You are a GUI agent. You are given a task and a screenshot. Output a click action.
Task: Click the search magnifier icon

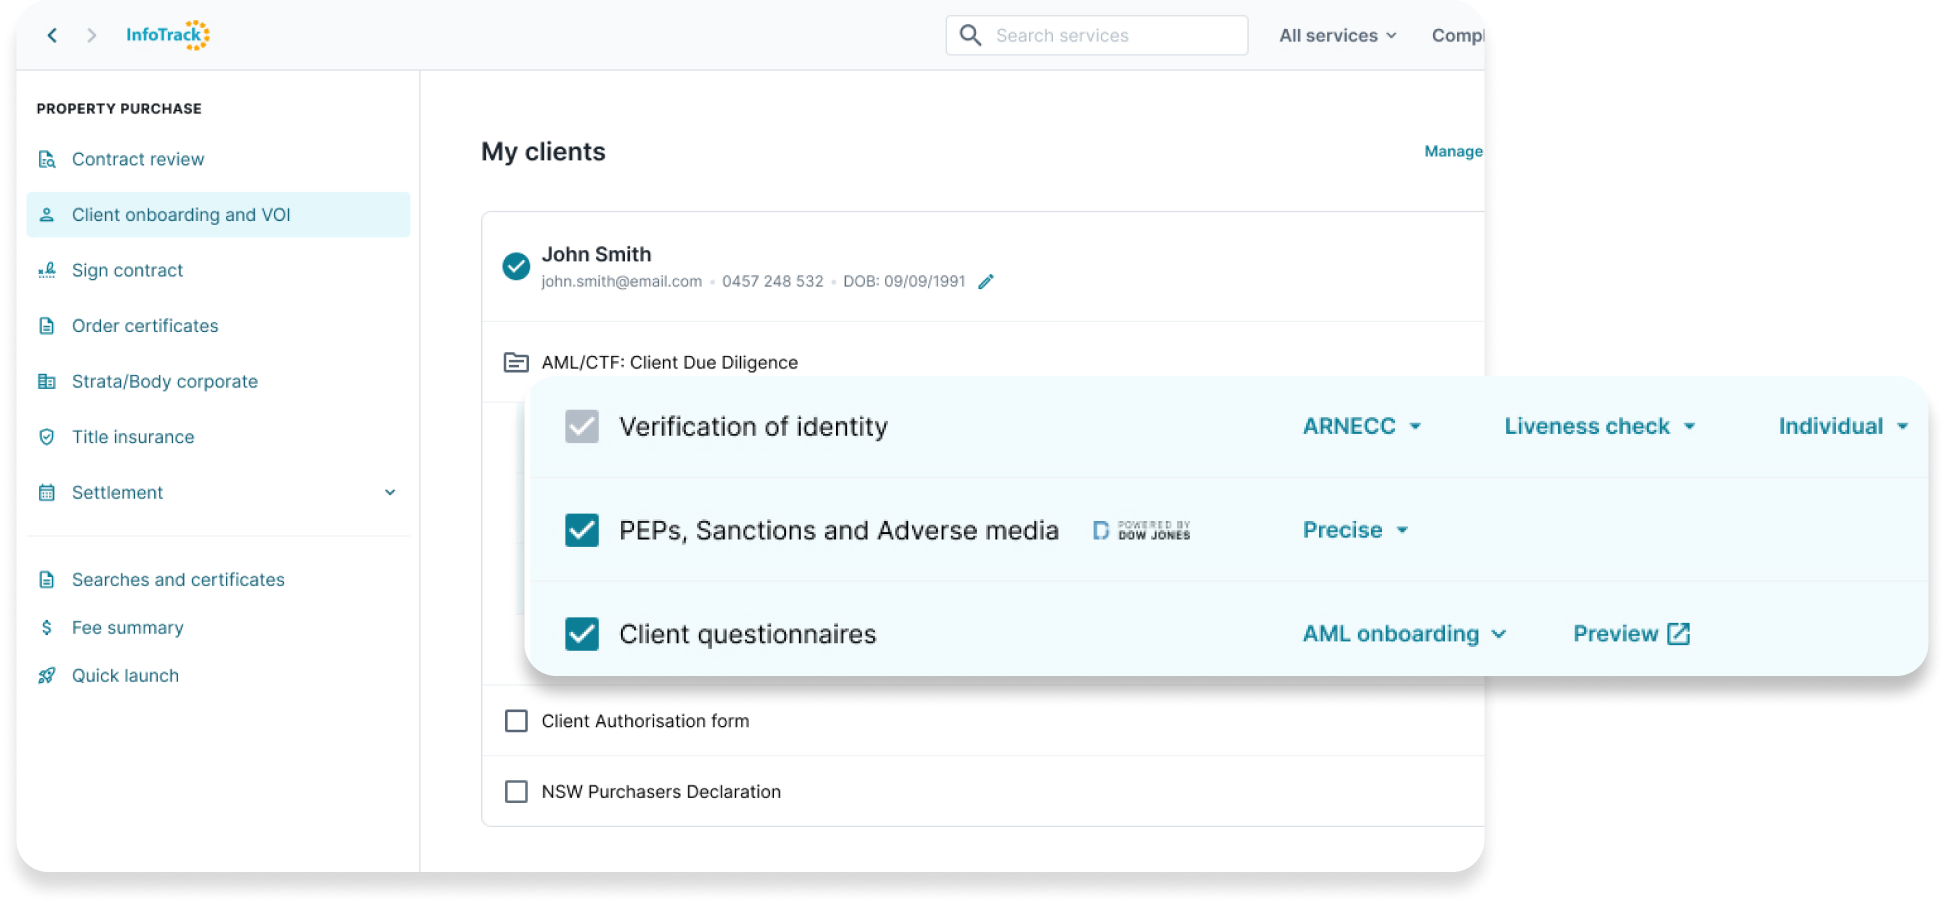click(x=970, y=36)
